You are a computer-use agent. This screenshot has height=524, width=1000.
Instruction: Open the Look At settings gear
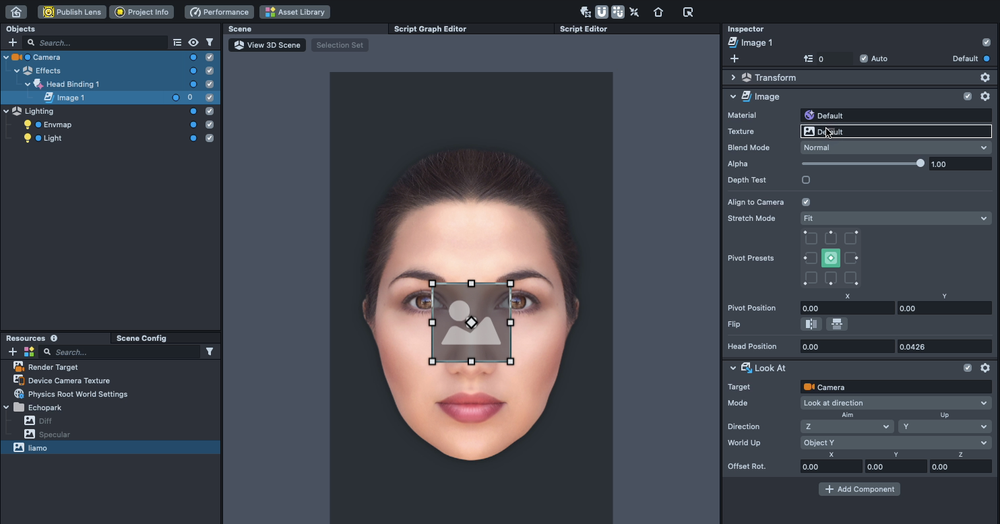(x=985, y=368)
